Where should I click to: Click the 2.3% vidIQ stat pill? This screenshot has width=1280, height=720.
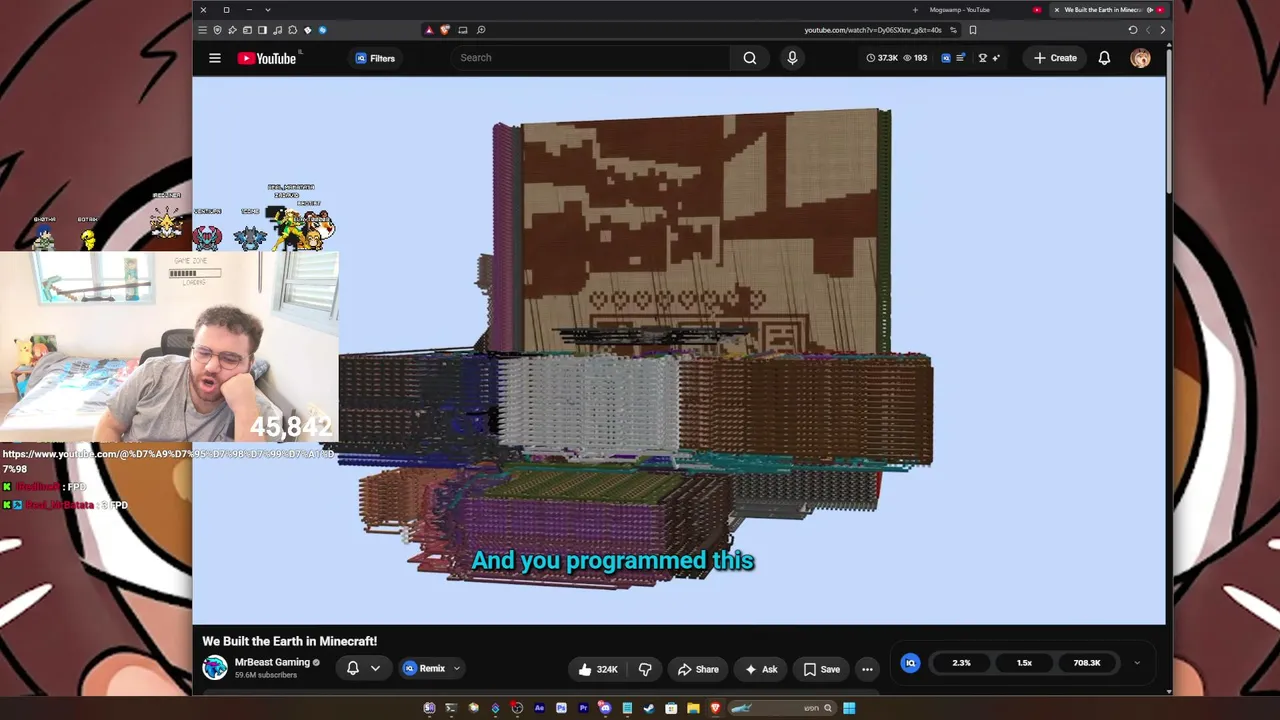[x=961, y=663]
